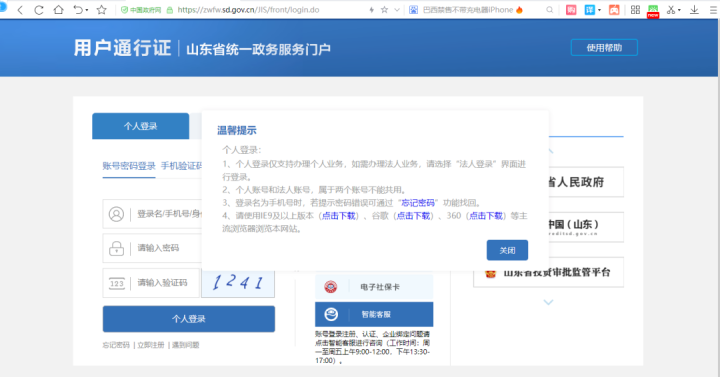Screen dimensions: 720x377
Task: Close the 温馨提示 dialog with 关闭
Action: tap(507, 250)
